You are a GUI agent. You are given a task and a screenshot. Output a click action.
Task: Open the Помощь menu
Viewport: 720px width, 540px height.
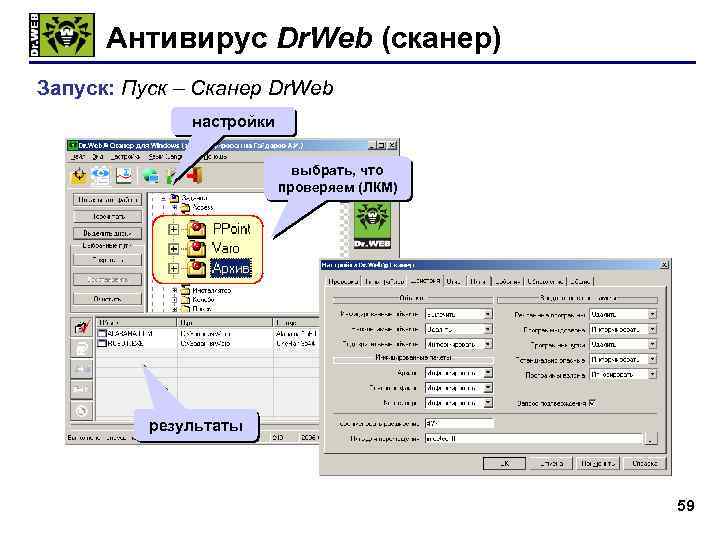(x=215, y=157)
